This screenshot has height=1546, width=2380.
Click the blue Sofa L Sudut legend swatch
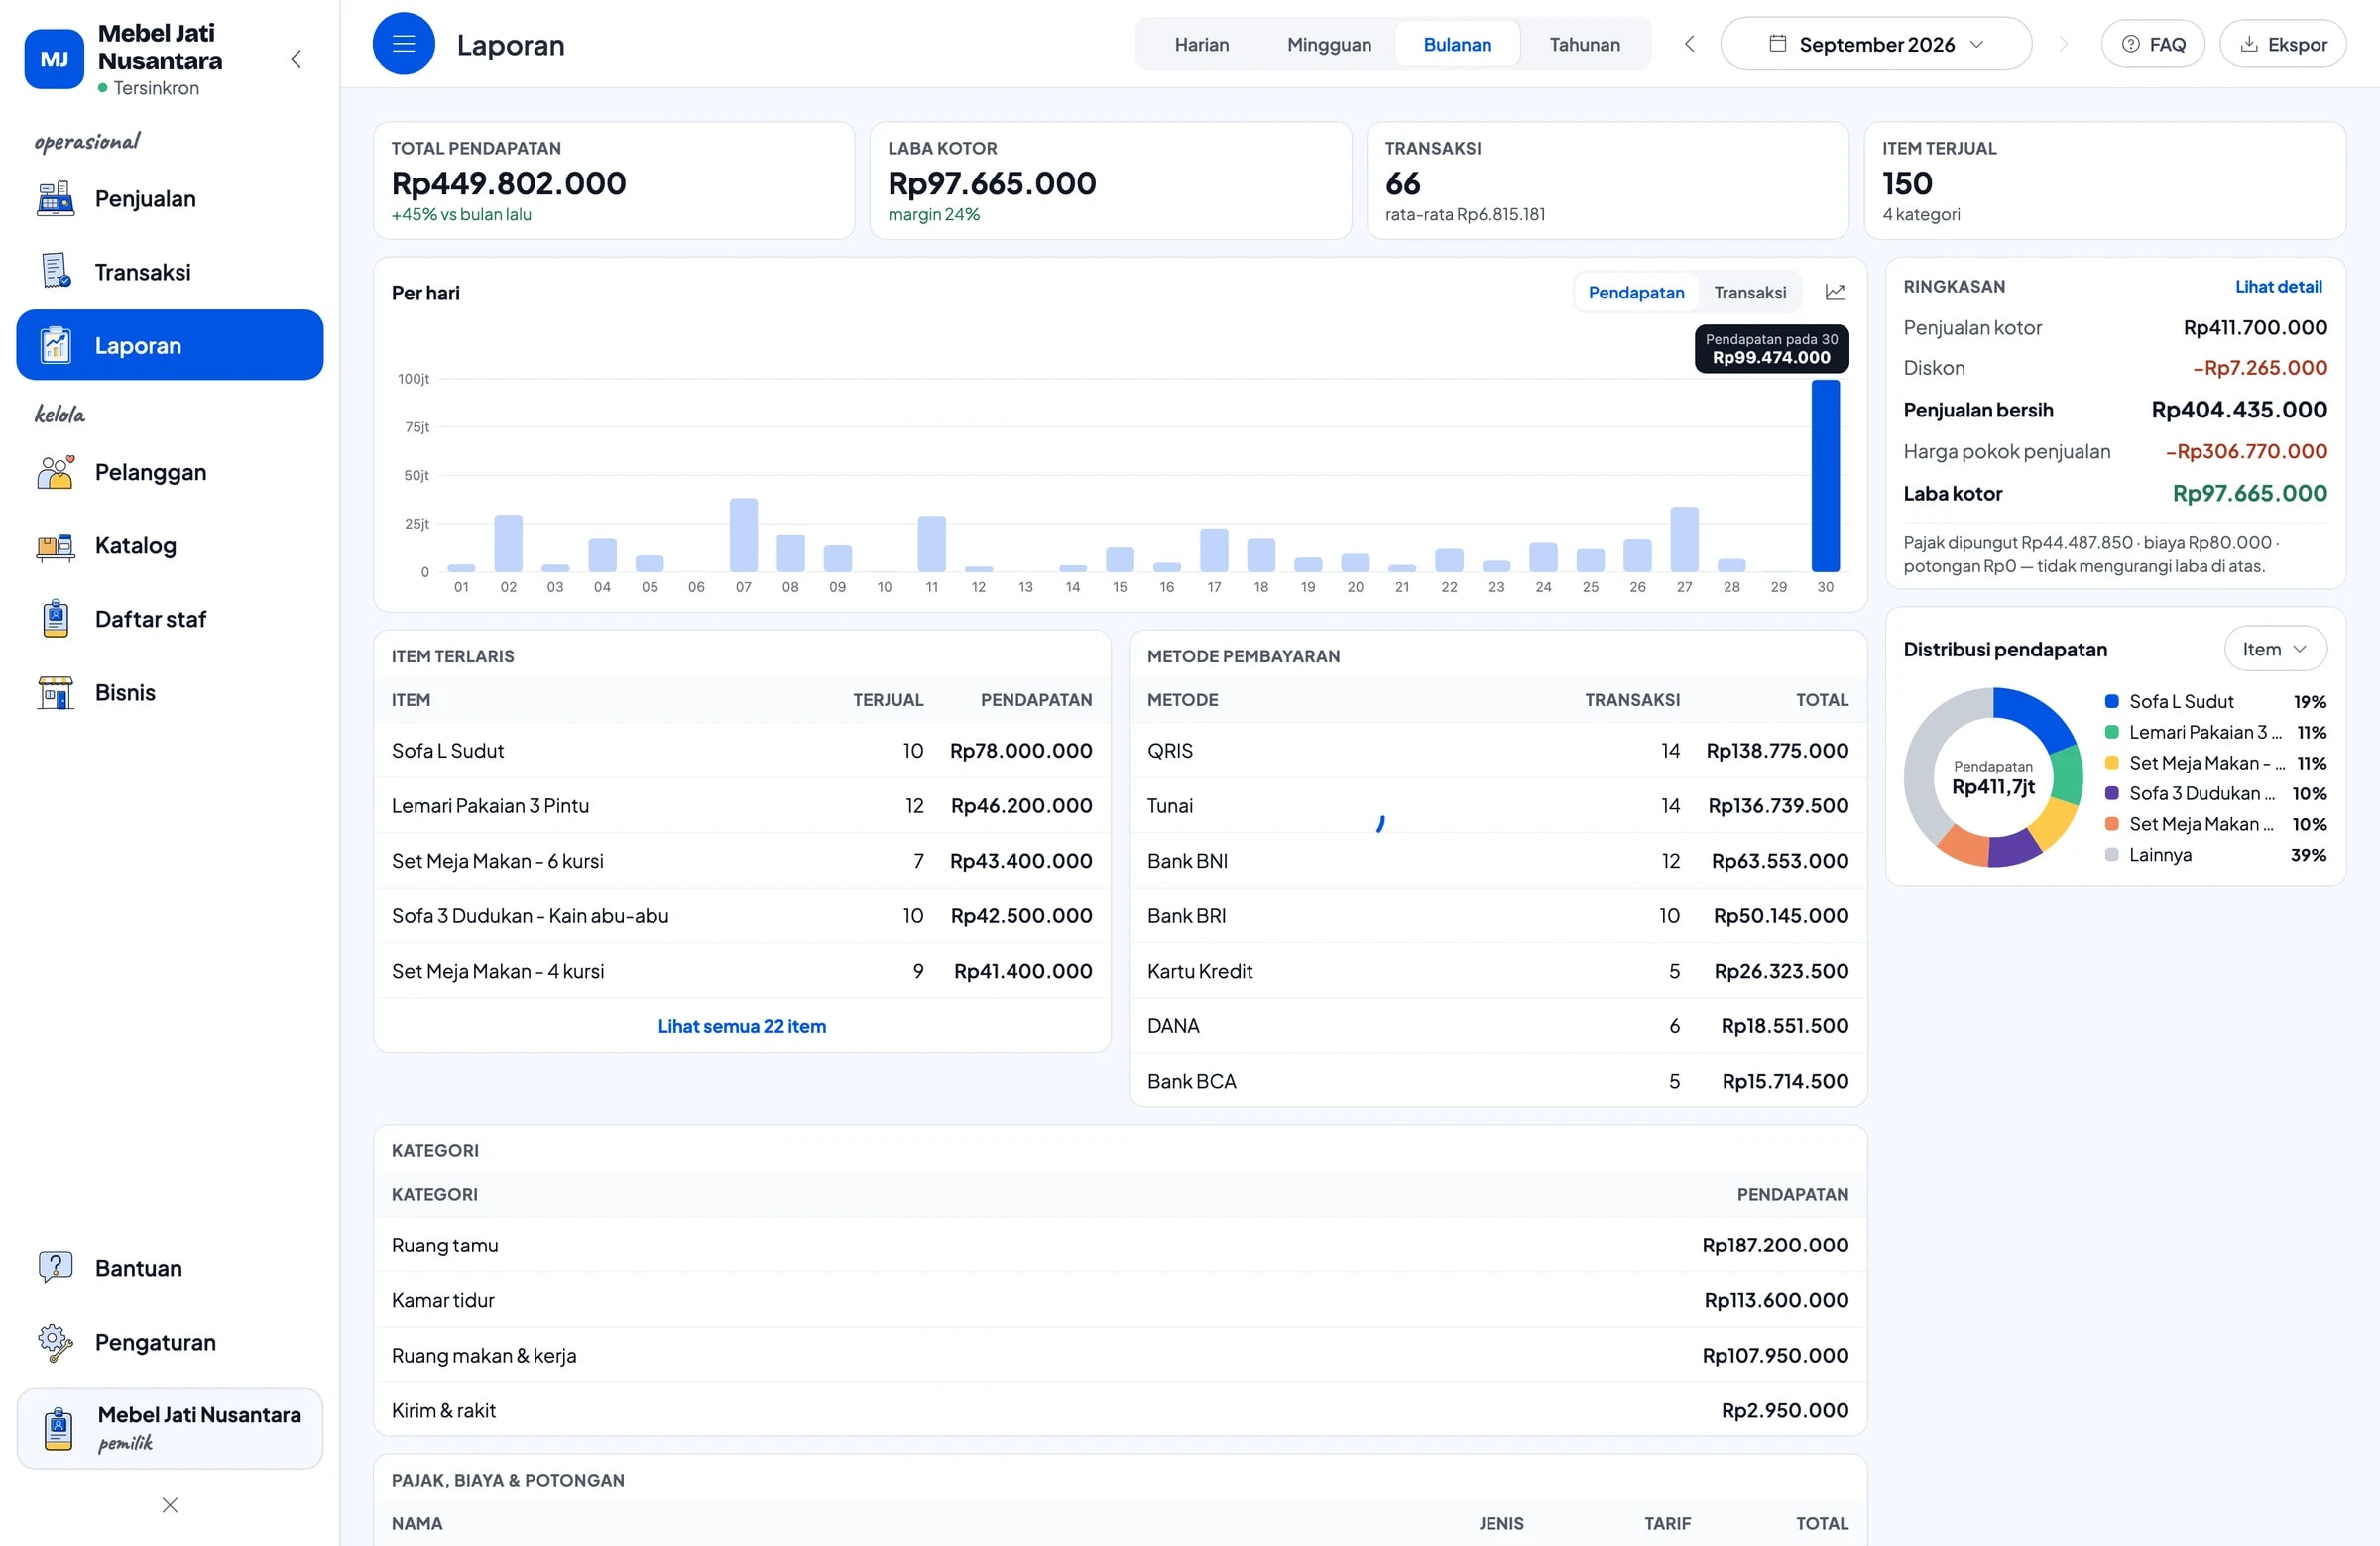(x=2112, y=702)
